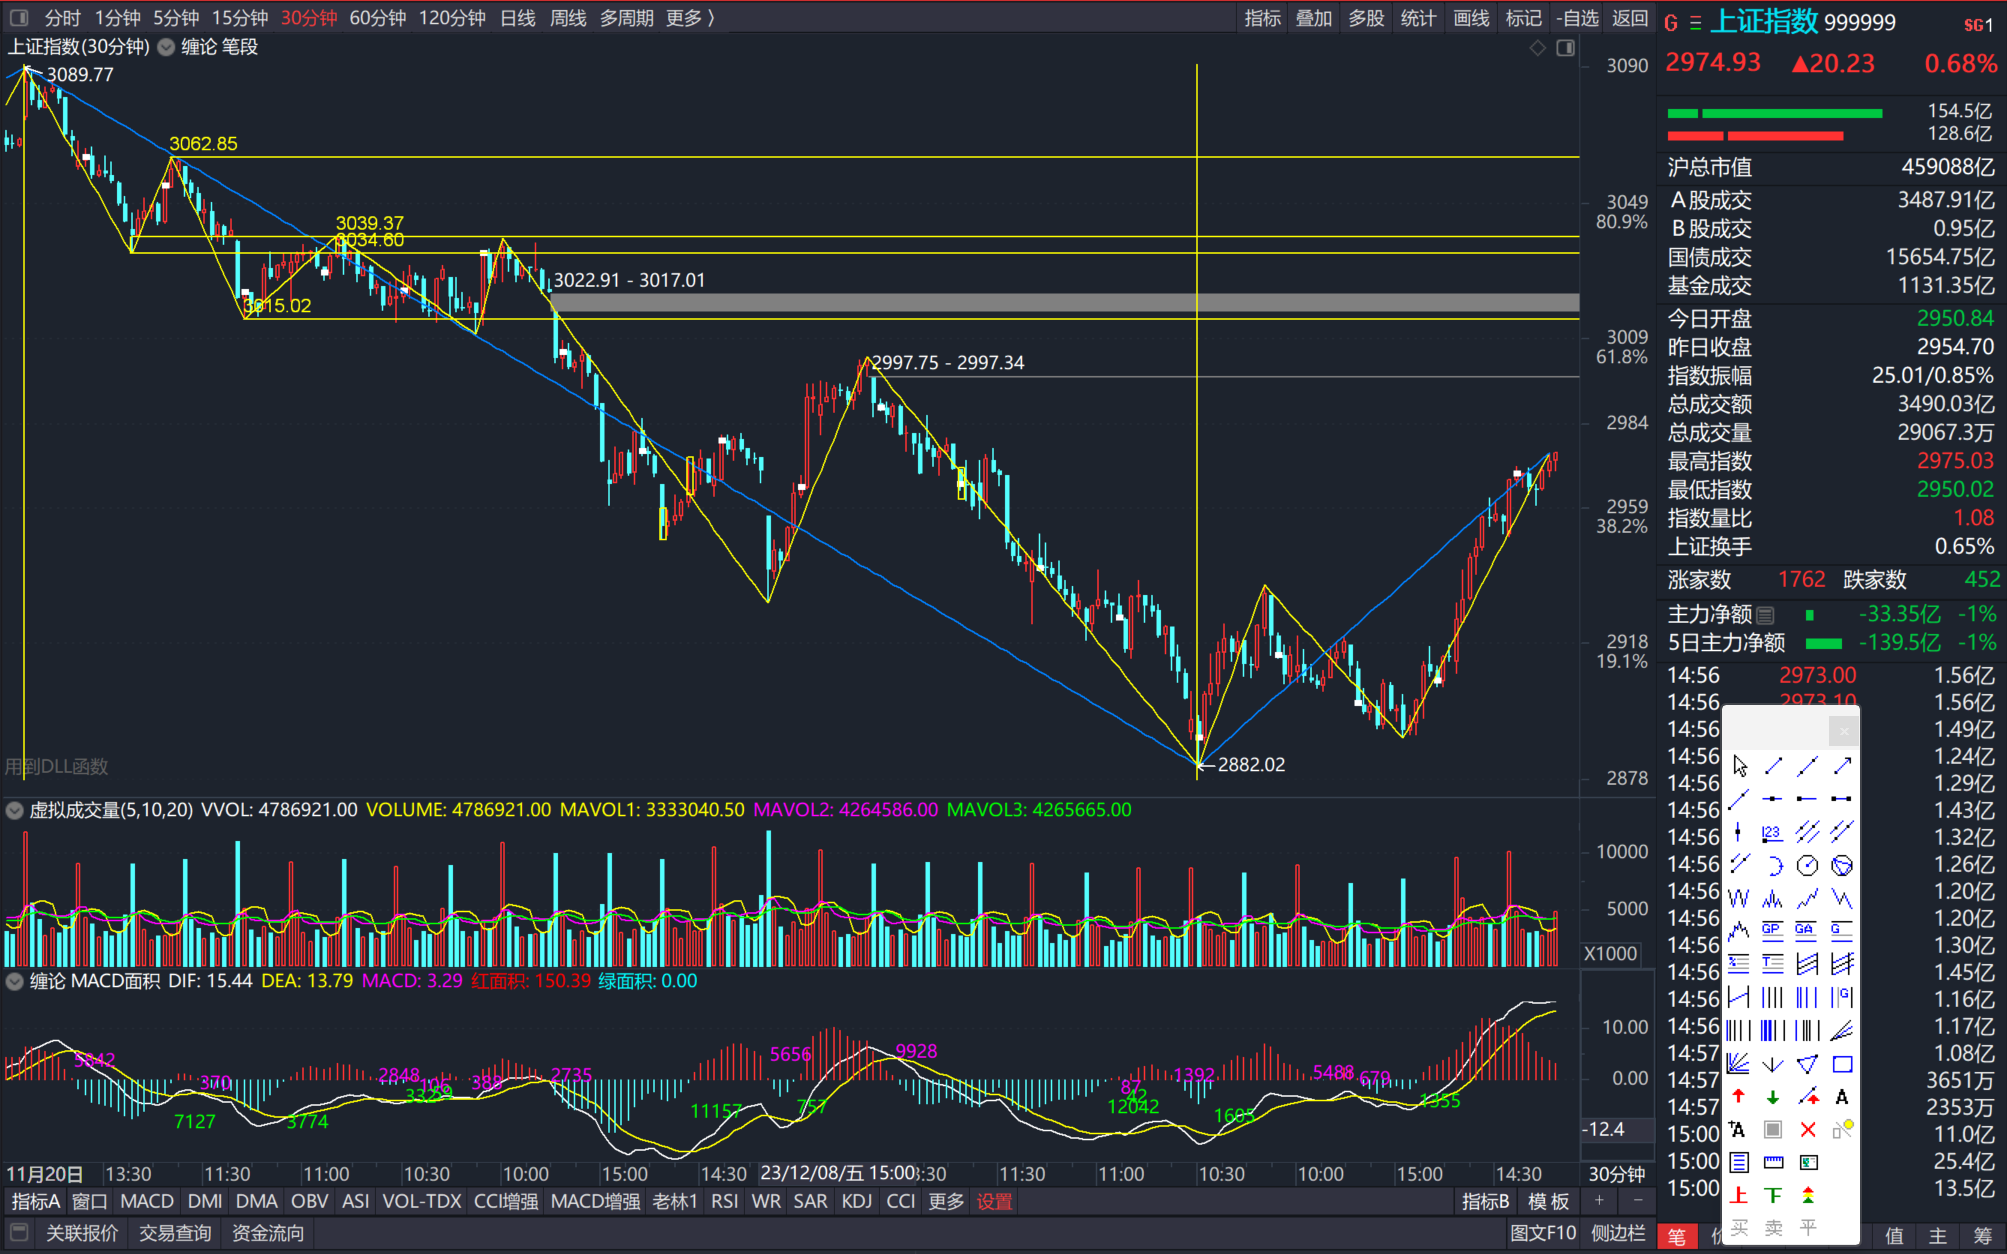The height and width of the screenshot is (1254, 2007).
Task: Expand 上证指数(30分钟) indicator dropdown
Action: pos(166,47)
